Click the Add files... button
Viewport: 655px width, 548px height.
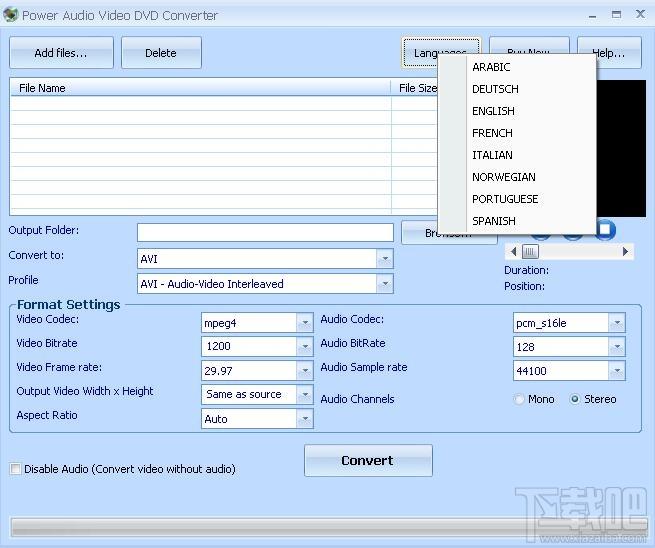[61, 53]
